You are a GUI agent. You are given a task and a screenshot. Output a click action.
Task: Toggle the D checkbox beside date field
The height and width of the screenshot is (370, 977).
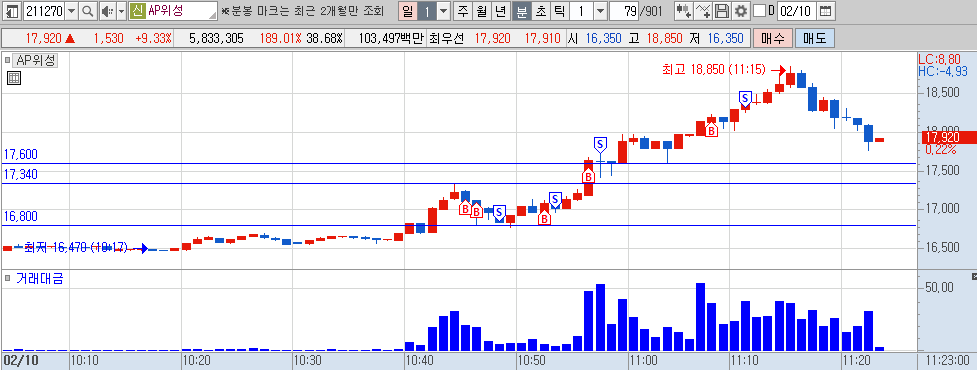[x=759, y=11]
